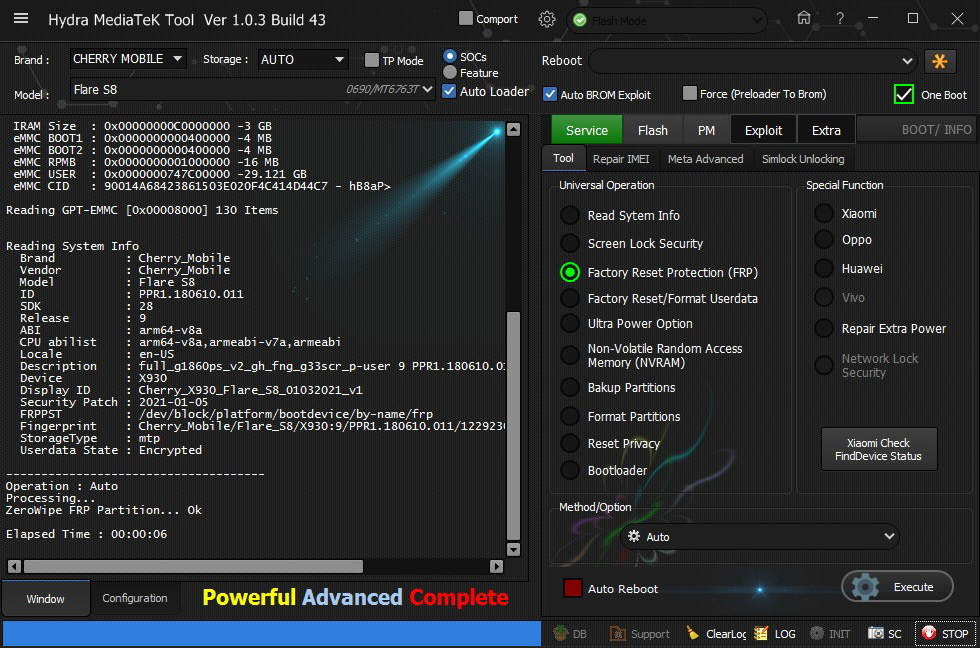
Task: Open the Extra tab
Action: [x=826, y=131]
